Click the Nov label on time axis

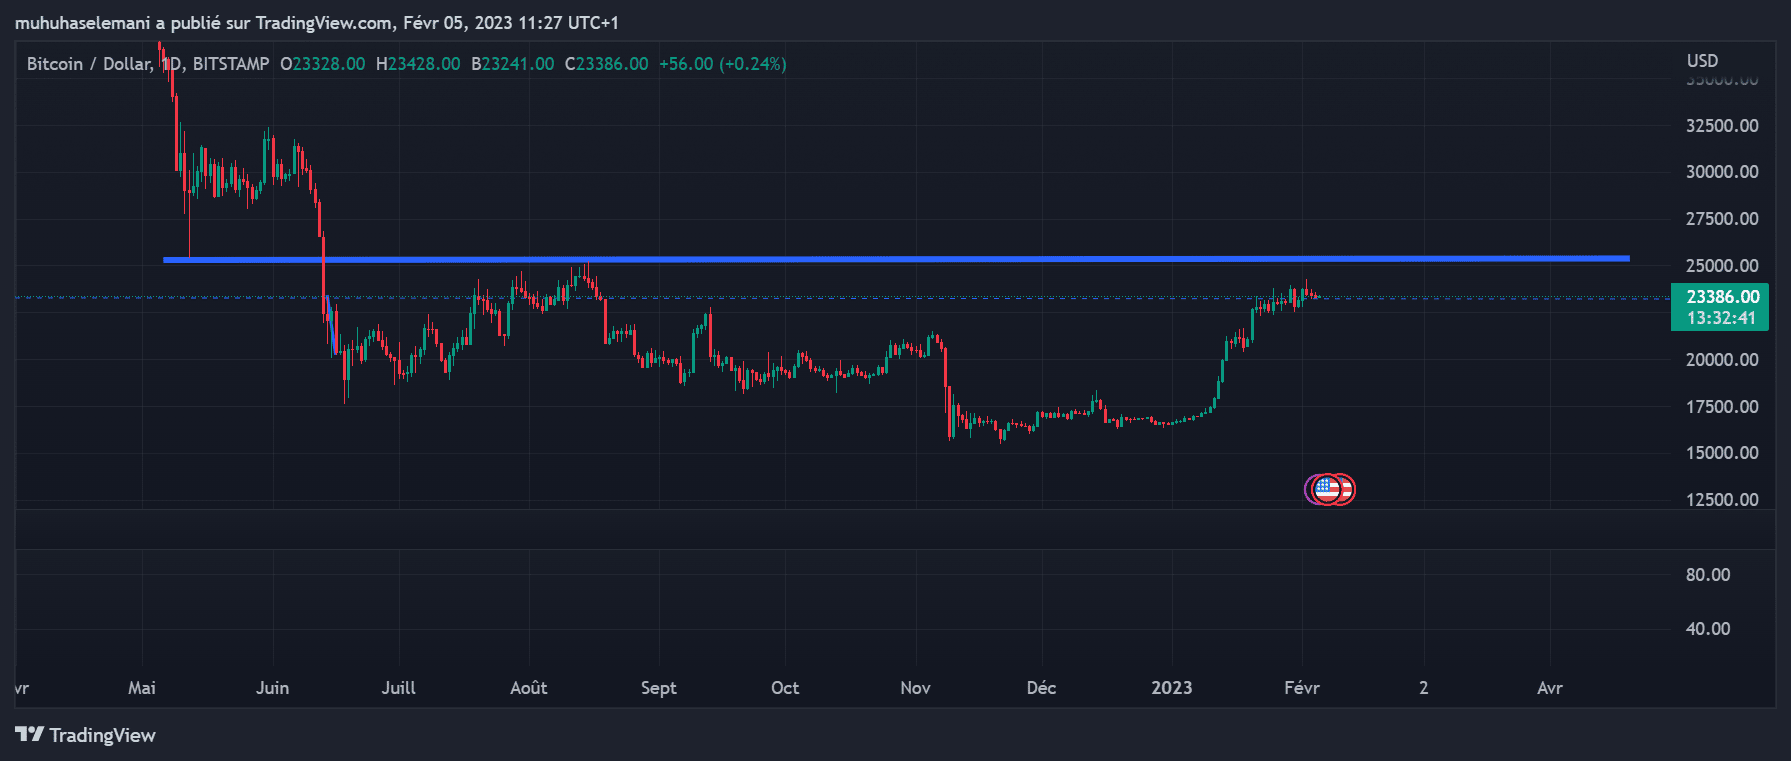coord(915,688)
